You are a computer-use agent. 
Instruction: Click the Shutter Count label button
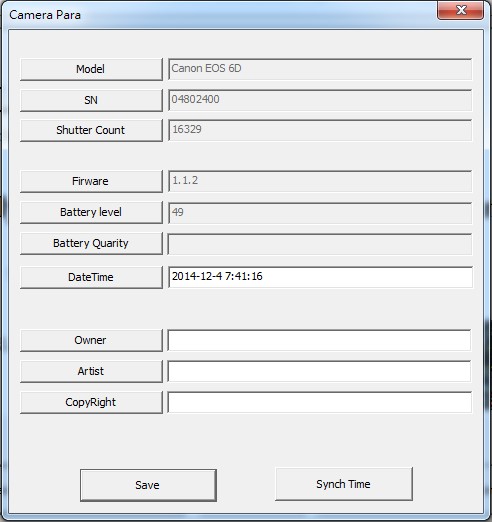tap(91, 130)
